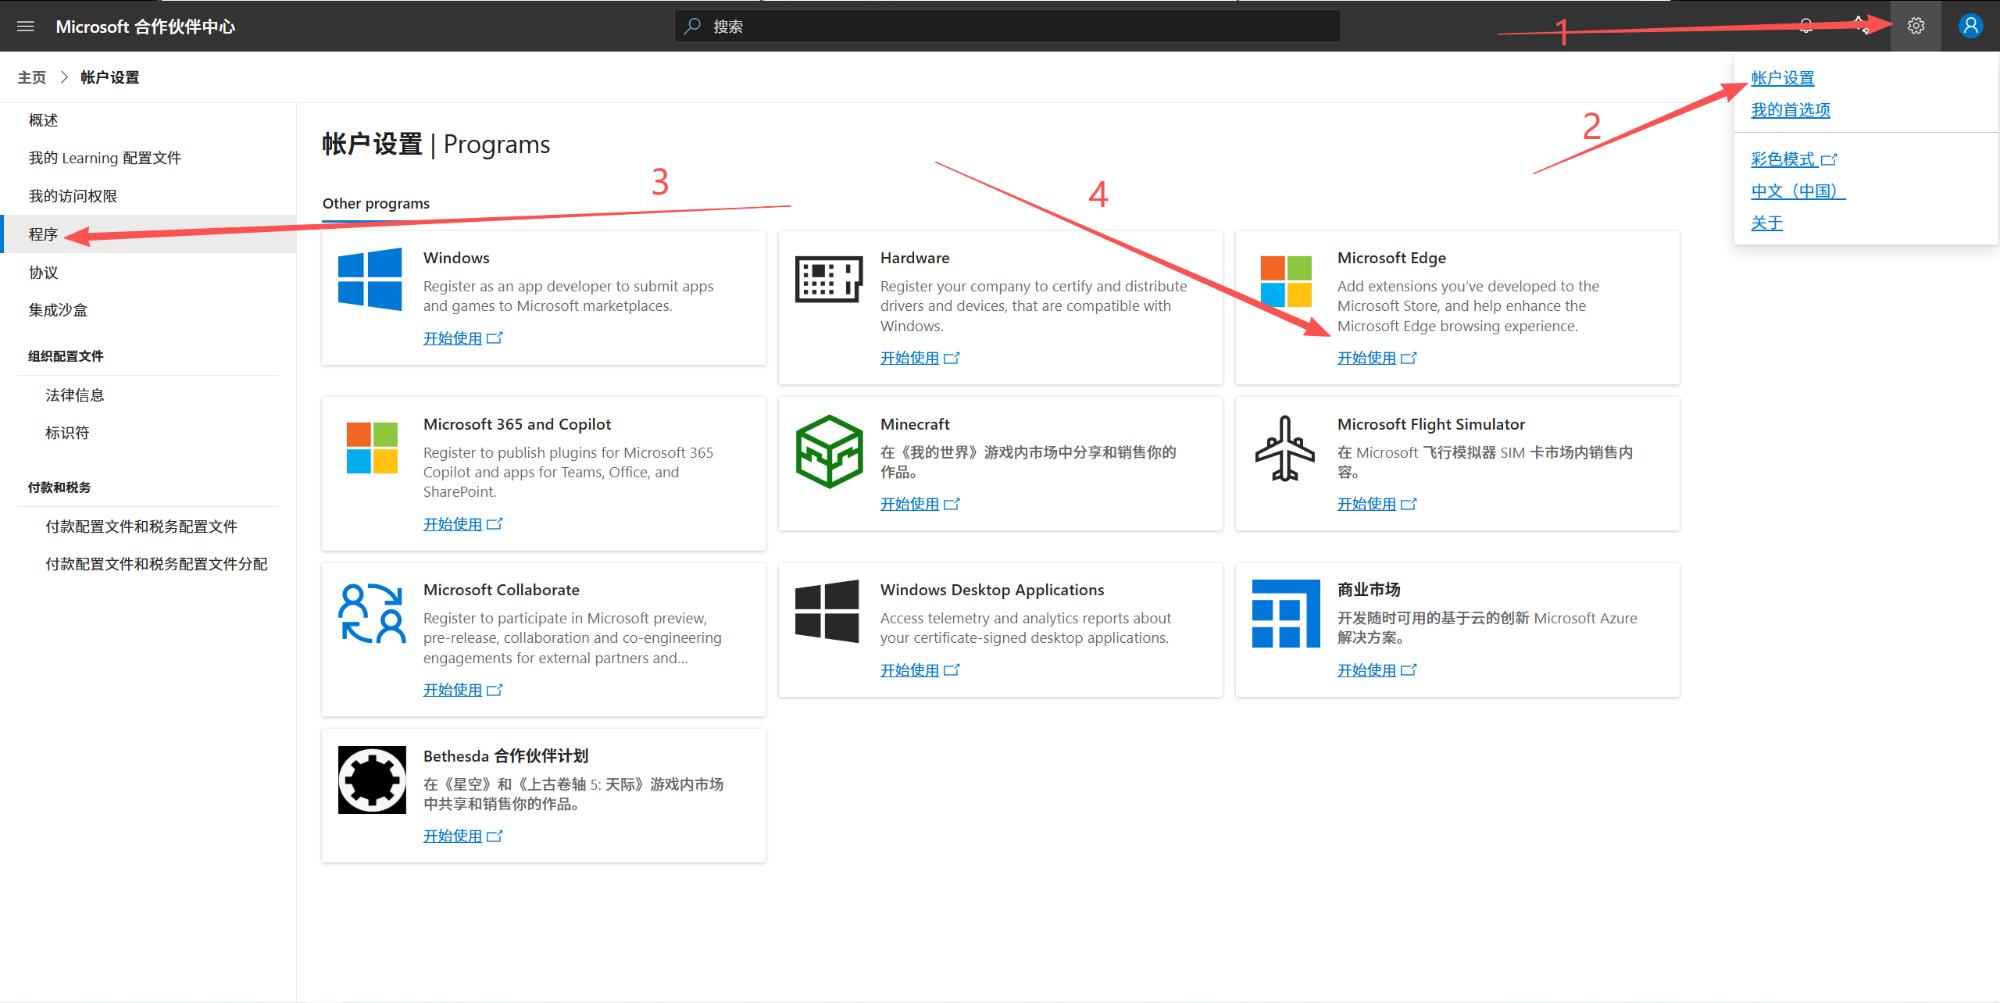2000x1003 pixels.
Task: Click 开始使用 under Hardware card
Action: click(909, 358)
